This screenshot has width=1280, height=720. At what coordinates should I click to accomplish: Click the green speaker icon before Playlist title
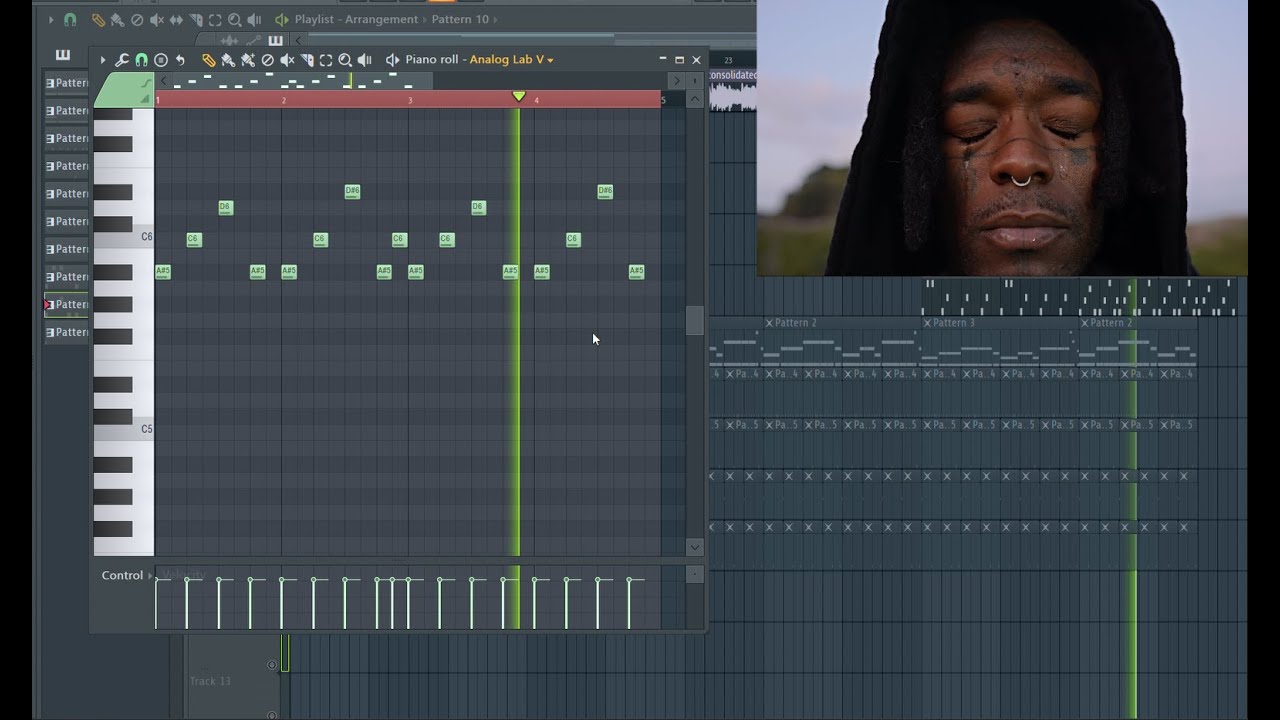pyautogui.click(x=282, y=19)
